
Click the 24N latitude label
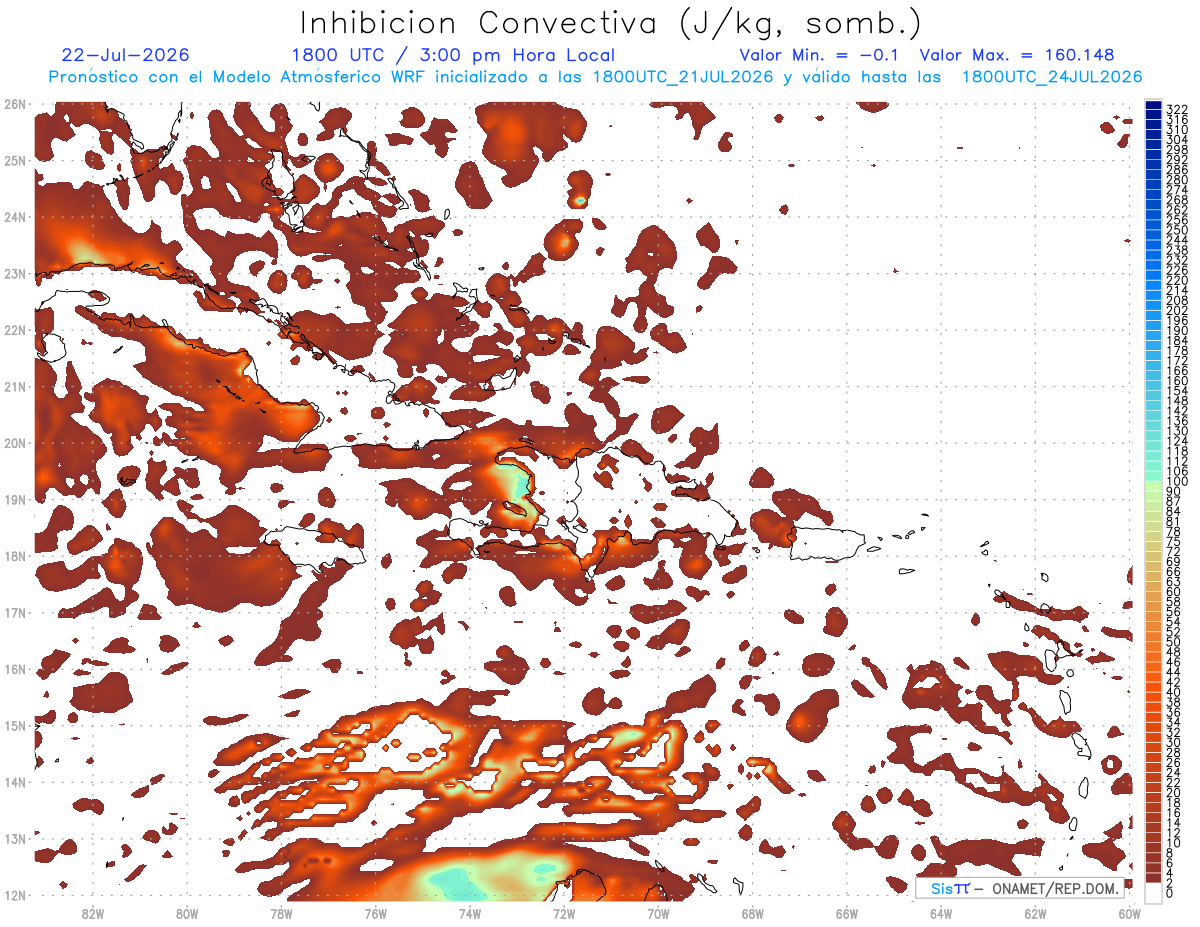click(15, 217)
